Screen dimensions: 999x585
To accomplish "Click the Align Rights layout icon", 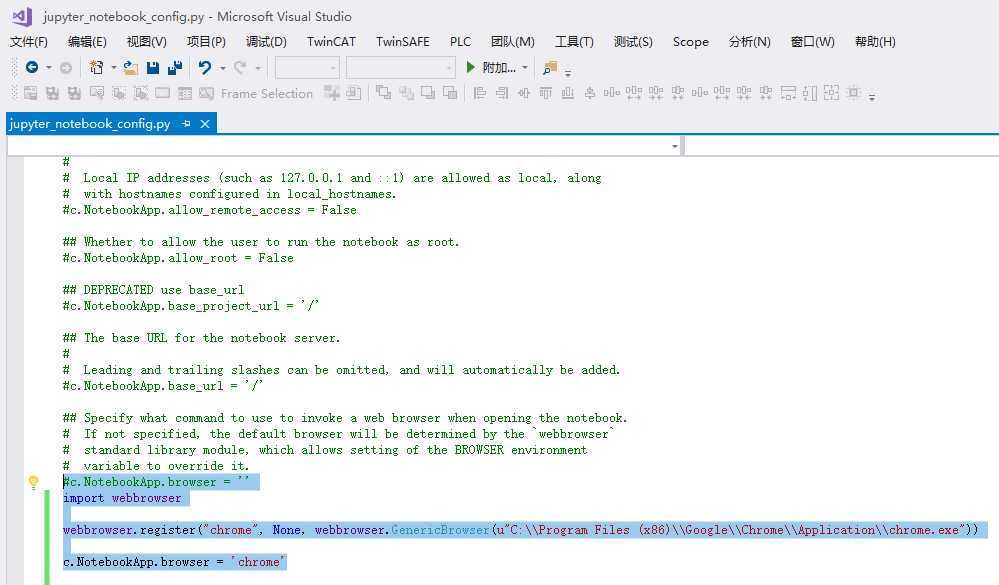I will pyautogui.click(x=502, y=94).
